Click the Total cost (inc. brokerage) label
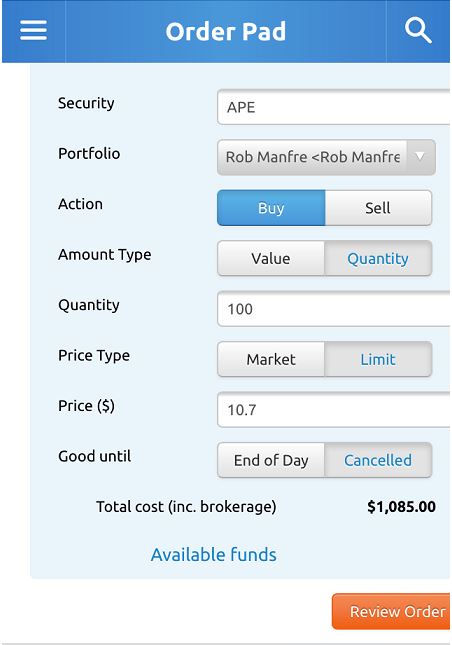Screen dimensions: 452x645 pyautogui.click(x=186, y=506)
